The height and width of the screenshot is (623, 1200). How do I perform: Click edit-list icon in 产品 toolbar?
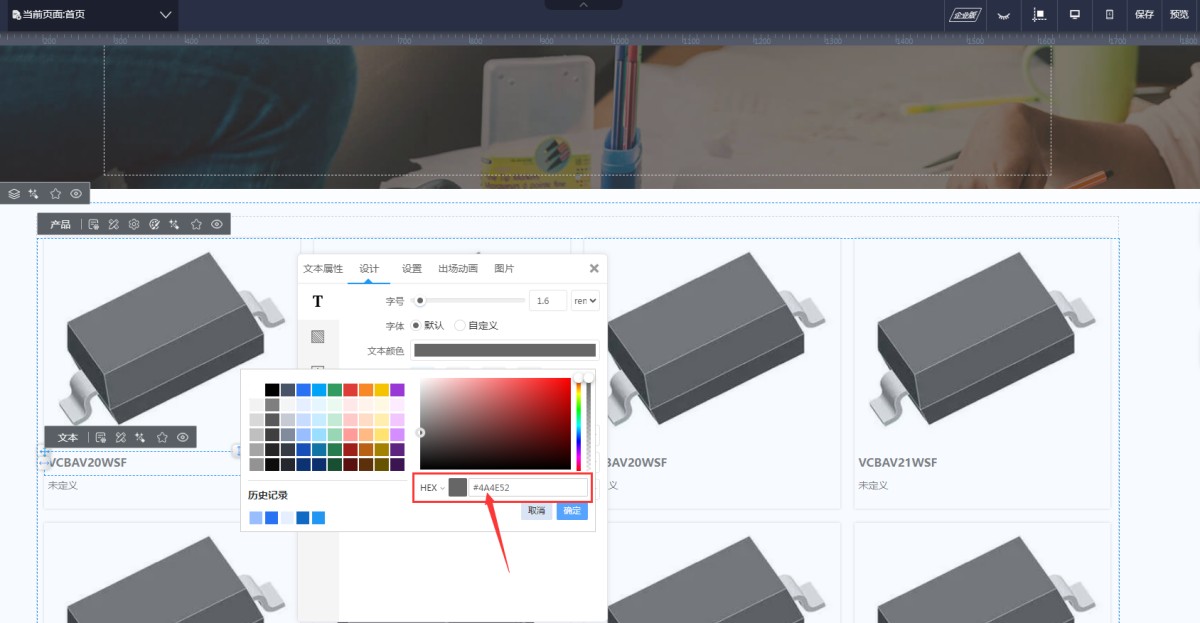(x=93, y=224)
